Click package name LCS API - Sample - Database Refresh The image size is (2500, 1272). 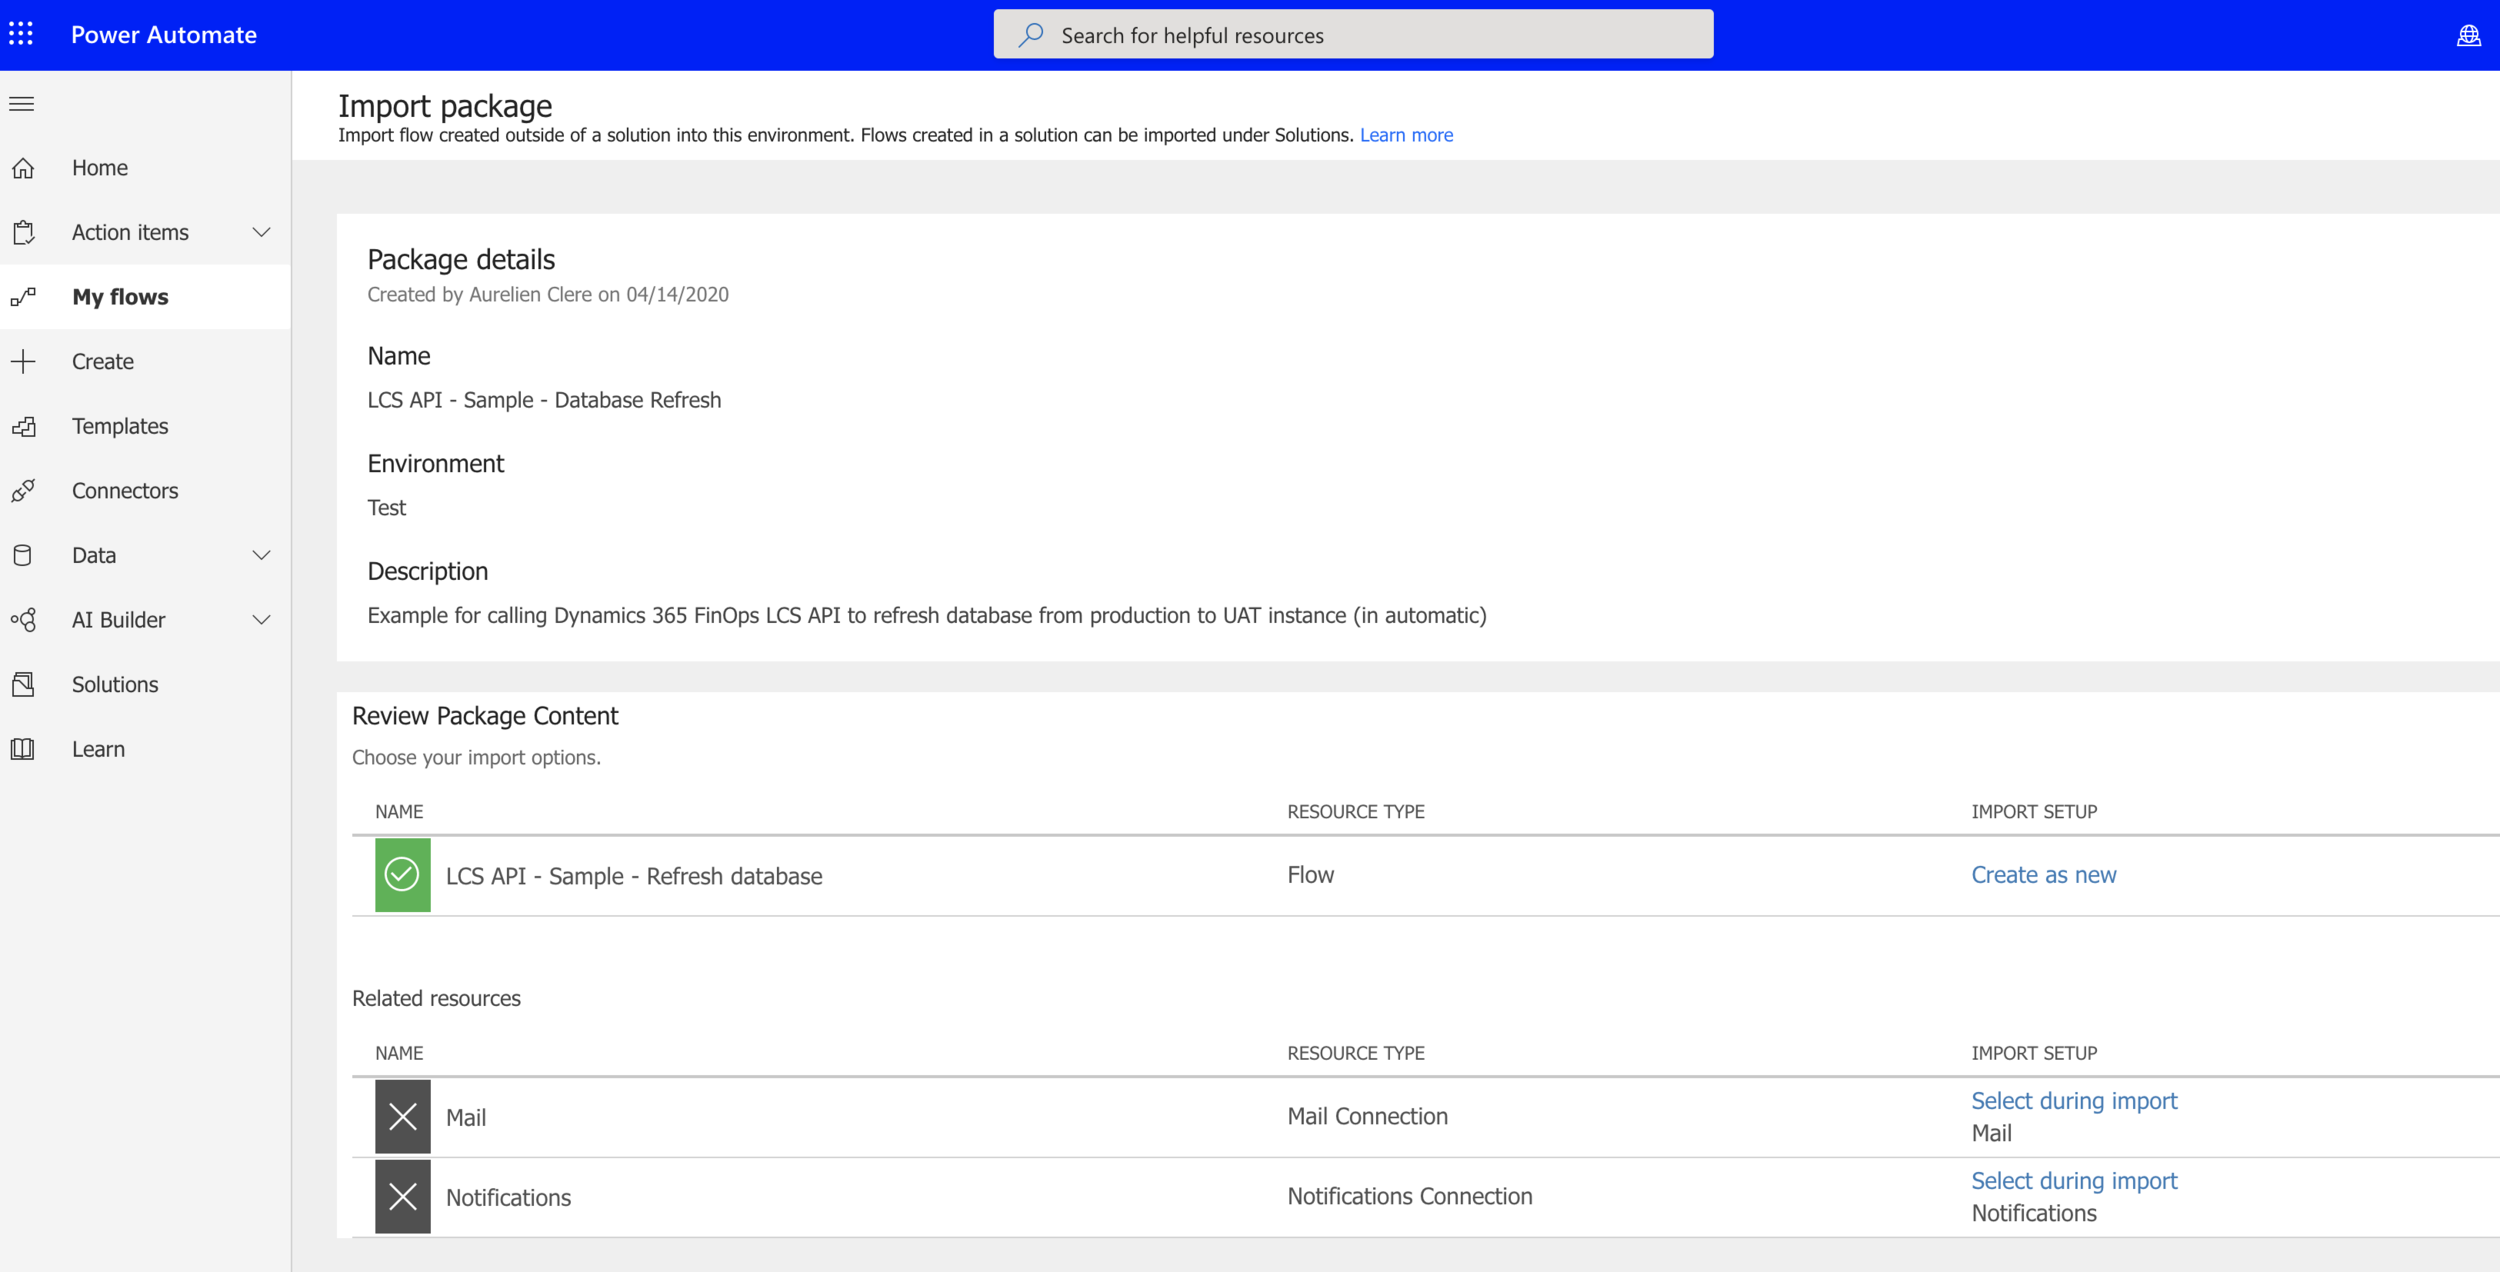544,400
